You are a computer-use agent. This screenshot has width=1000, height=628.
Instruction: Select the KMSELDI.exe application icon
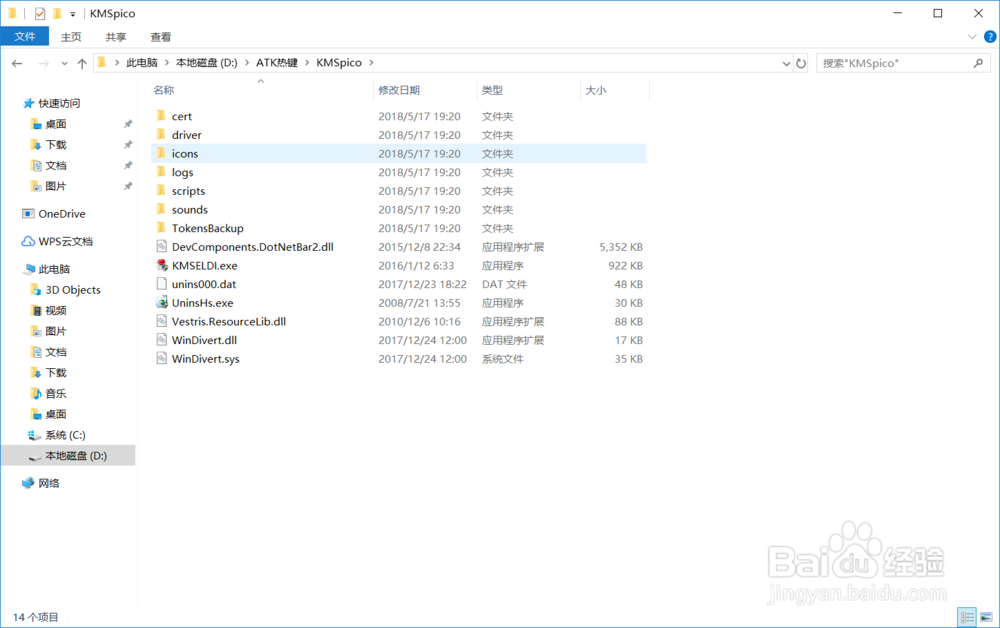tap(162, 265)
